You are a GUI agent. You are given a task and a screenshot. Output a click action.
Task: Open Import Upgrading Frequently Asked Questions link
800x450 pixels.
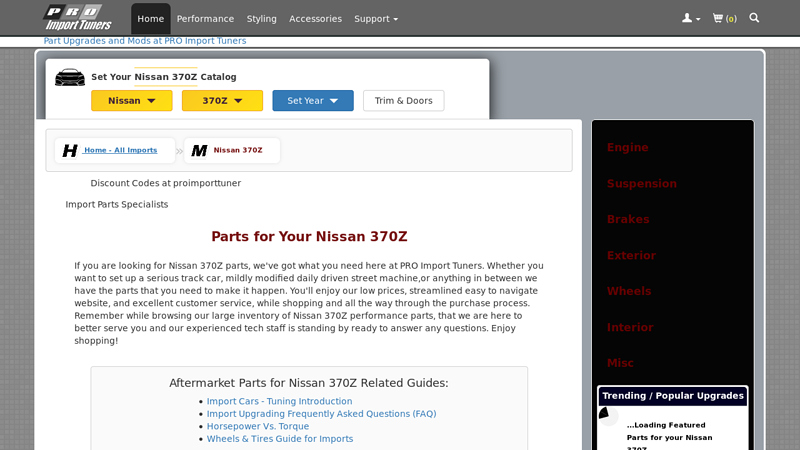point(321,414)
